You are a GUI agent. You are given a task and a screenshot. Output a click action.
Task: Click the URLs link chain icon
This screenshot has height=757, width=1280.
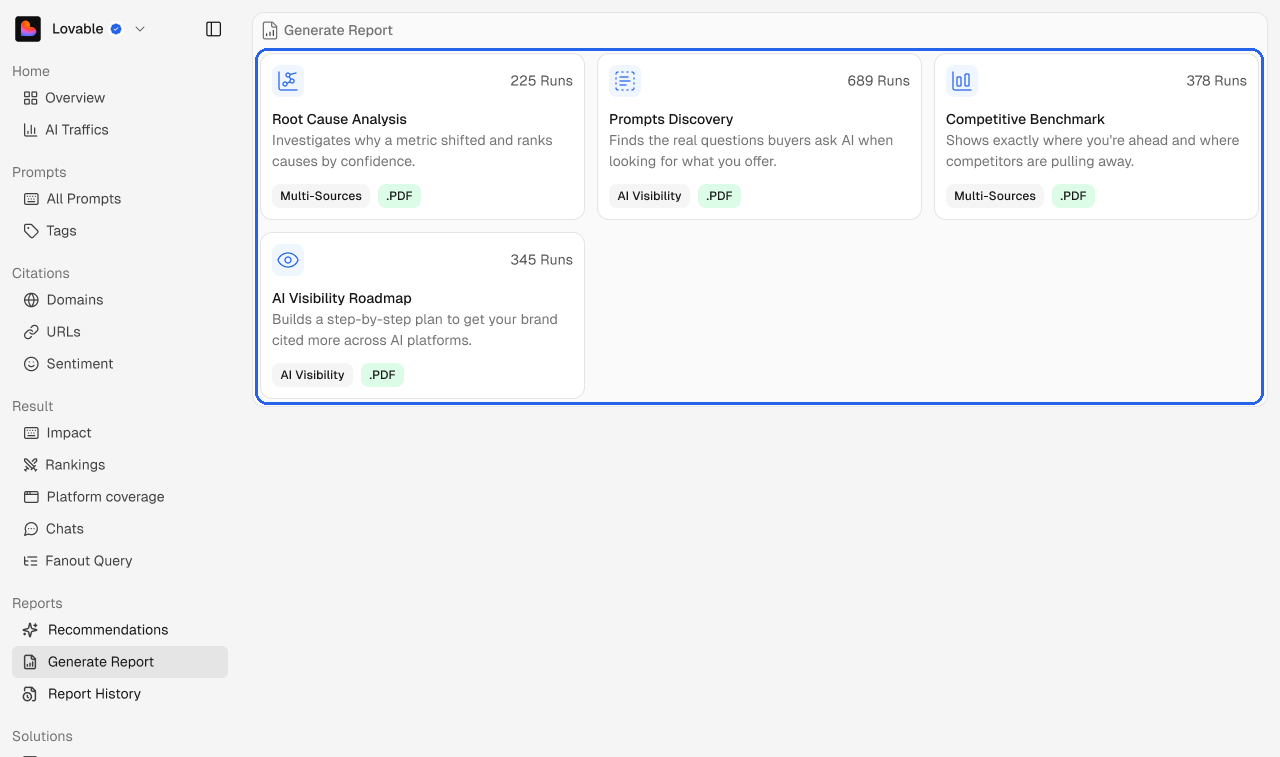tap(31, 332)
